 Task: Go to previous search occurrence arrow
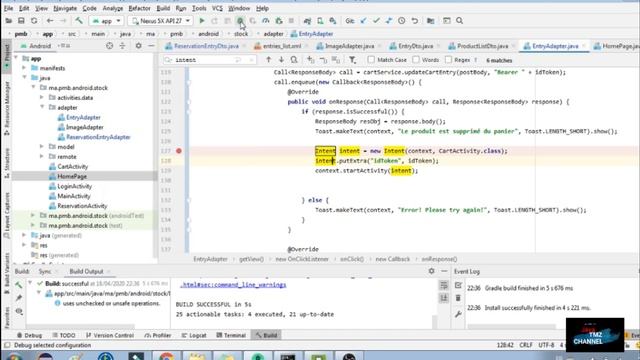click(269, 60)
